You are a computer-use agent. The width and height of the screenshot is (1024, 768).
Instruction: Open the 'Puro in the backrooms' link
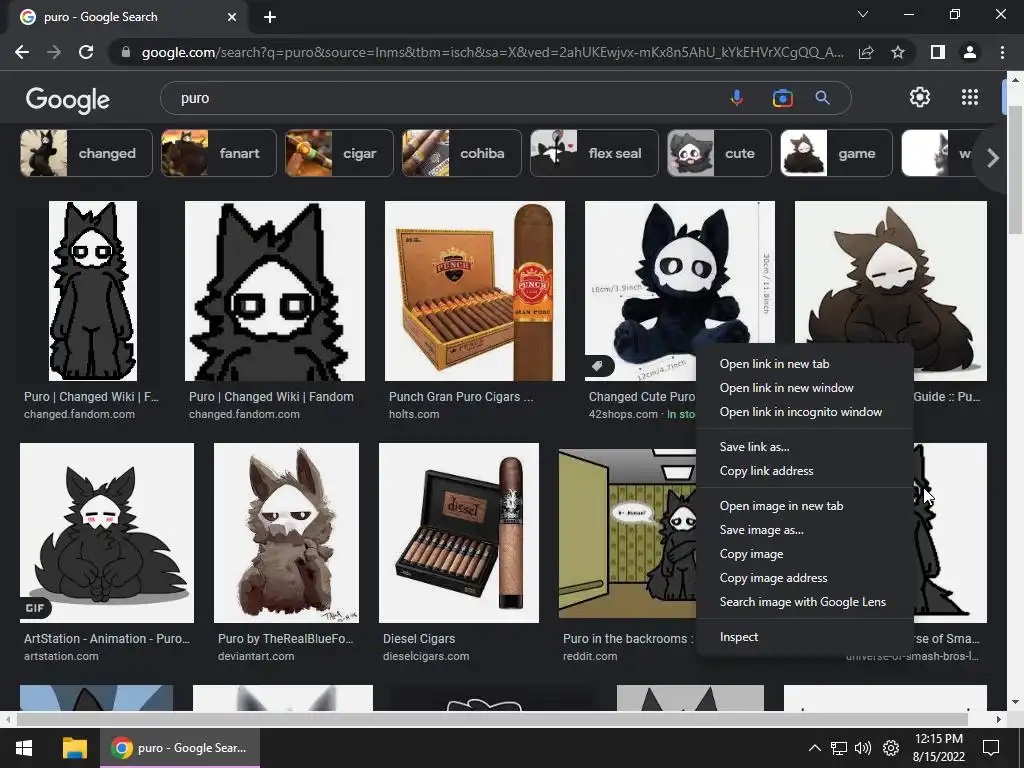pos(627,639)
